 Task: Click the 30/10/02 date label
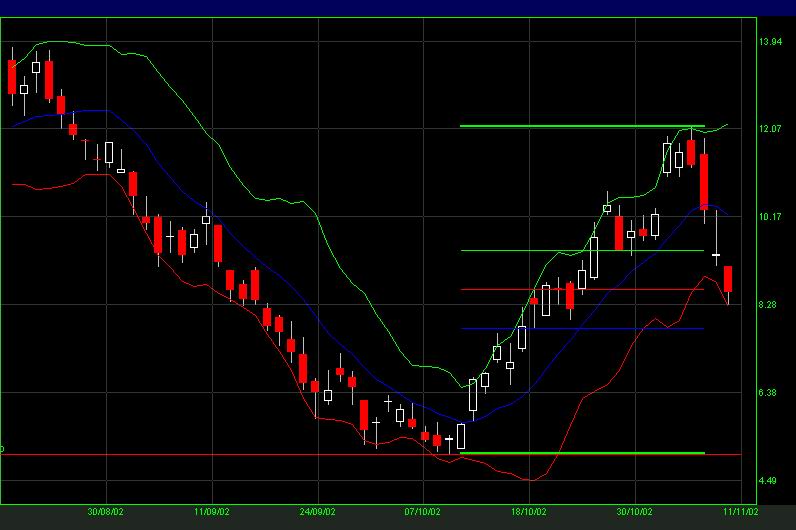[x=635, y=512]
